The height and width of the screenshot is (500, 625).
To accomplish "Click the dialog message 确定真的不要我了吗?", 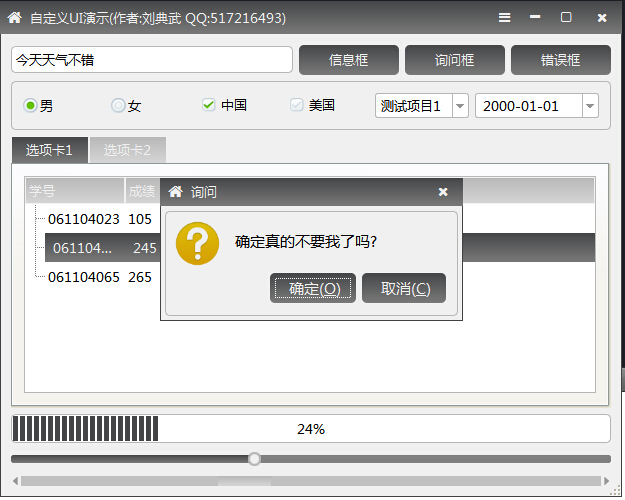I will [306, 242].
